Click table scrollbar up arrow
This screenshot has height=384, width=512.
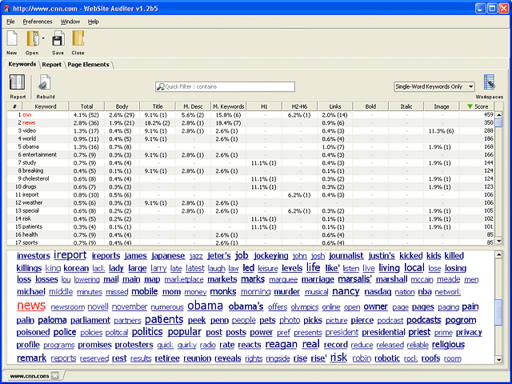499,115
